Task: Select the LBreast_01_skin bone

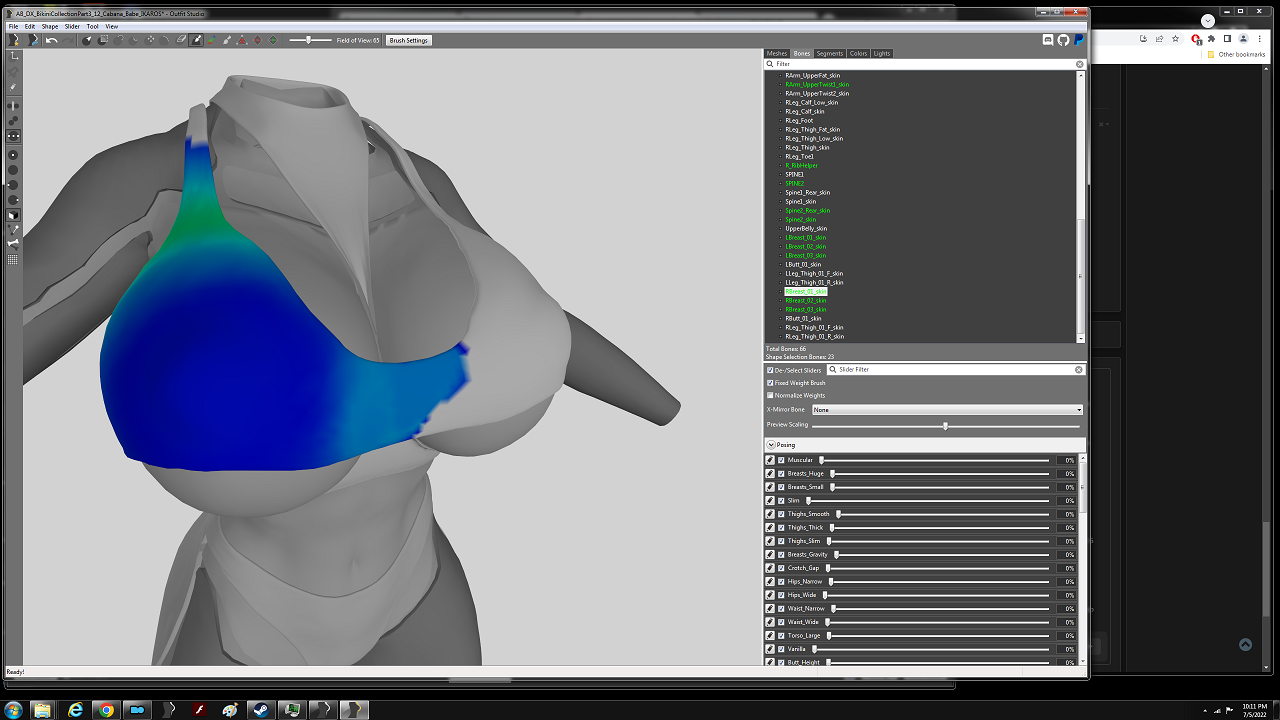Action: [806, 238]
